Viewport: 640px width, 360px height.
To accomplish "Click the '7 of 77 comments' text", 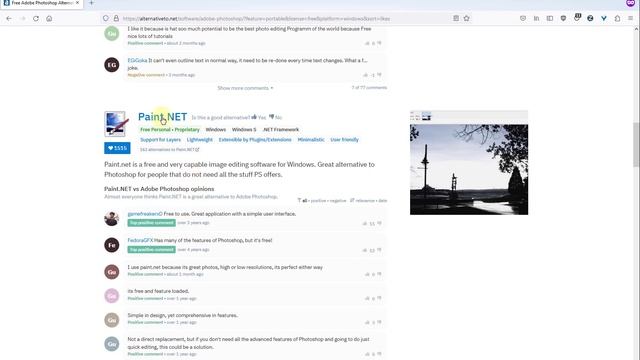I will click(369, 88).
